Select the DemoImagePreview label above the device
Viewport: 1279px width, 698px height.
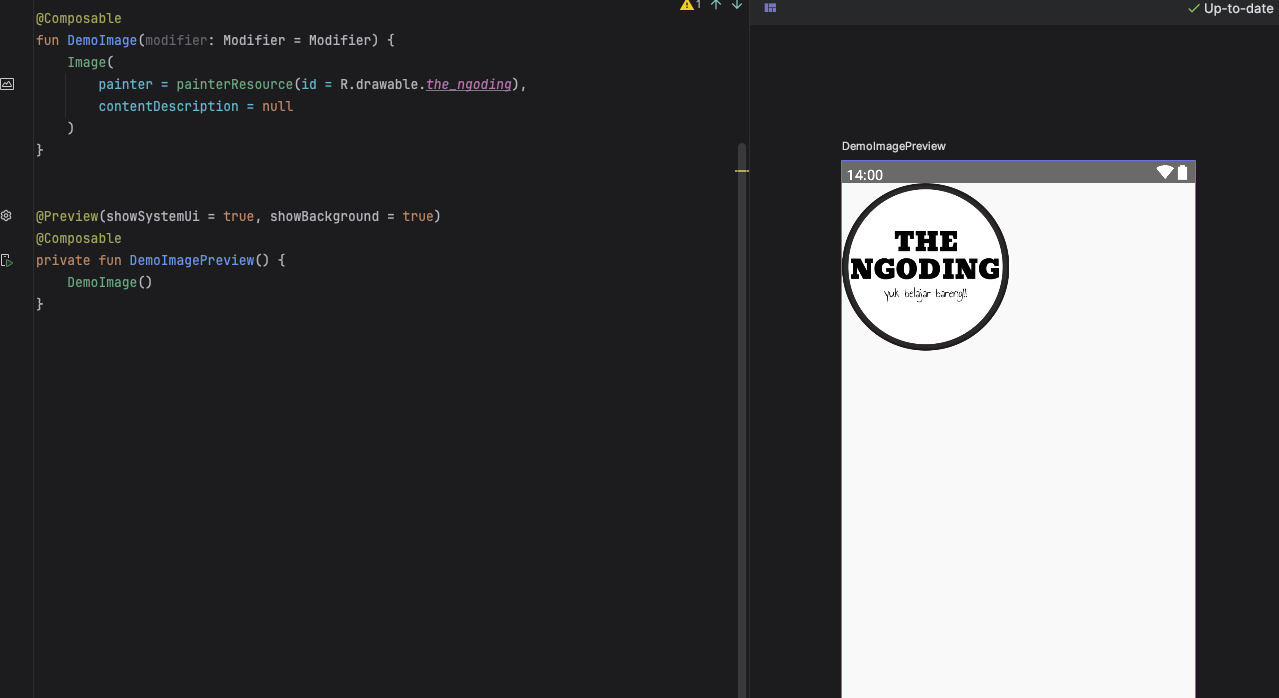[x=893, y=146]
